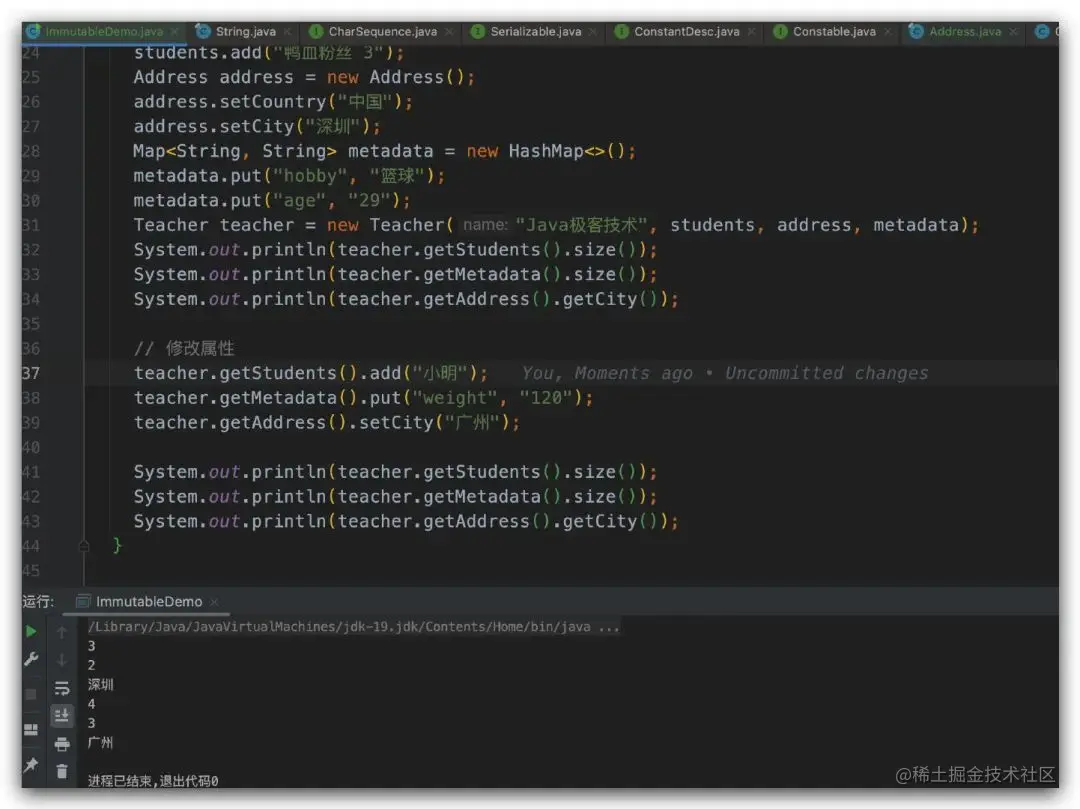
Task: Open Constable.java editor tab
Action: click(x=833, y=32)
